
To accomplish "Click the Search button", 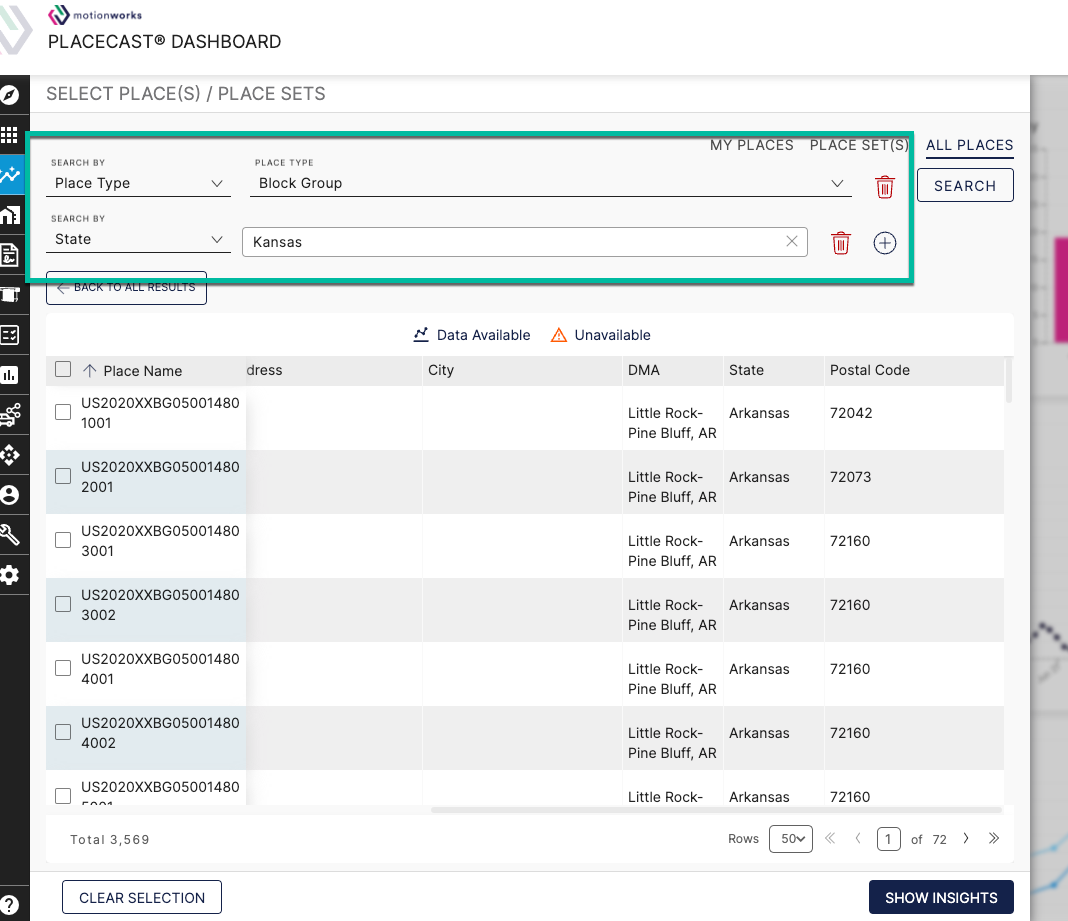I will [x=965, y=185].
